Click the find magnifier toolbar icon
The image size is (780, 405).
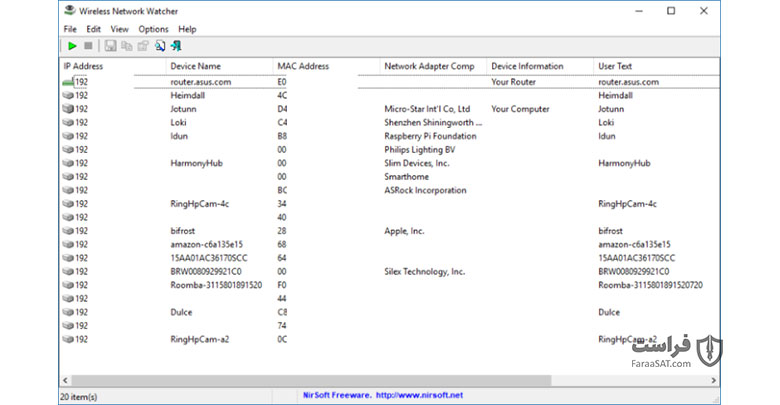(x=160, y=46)
